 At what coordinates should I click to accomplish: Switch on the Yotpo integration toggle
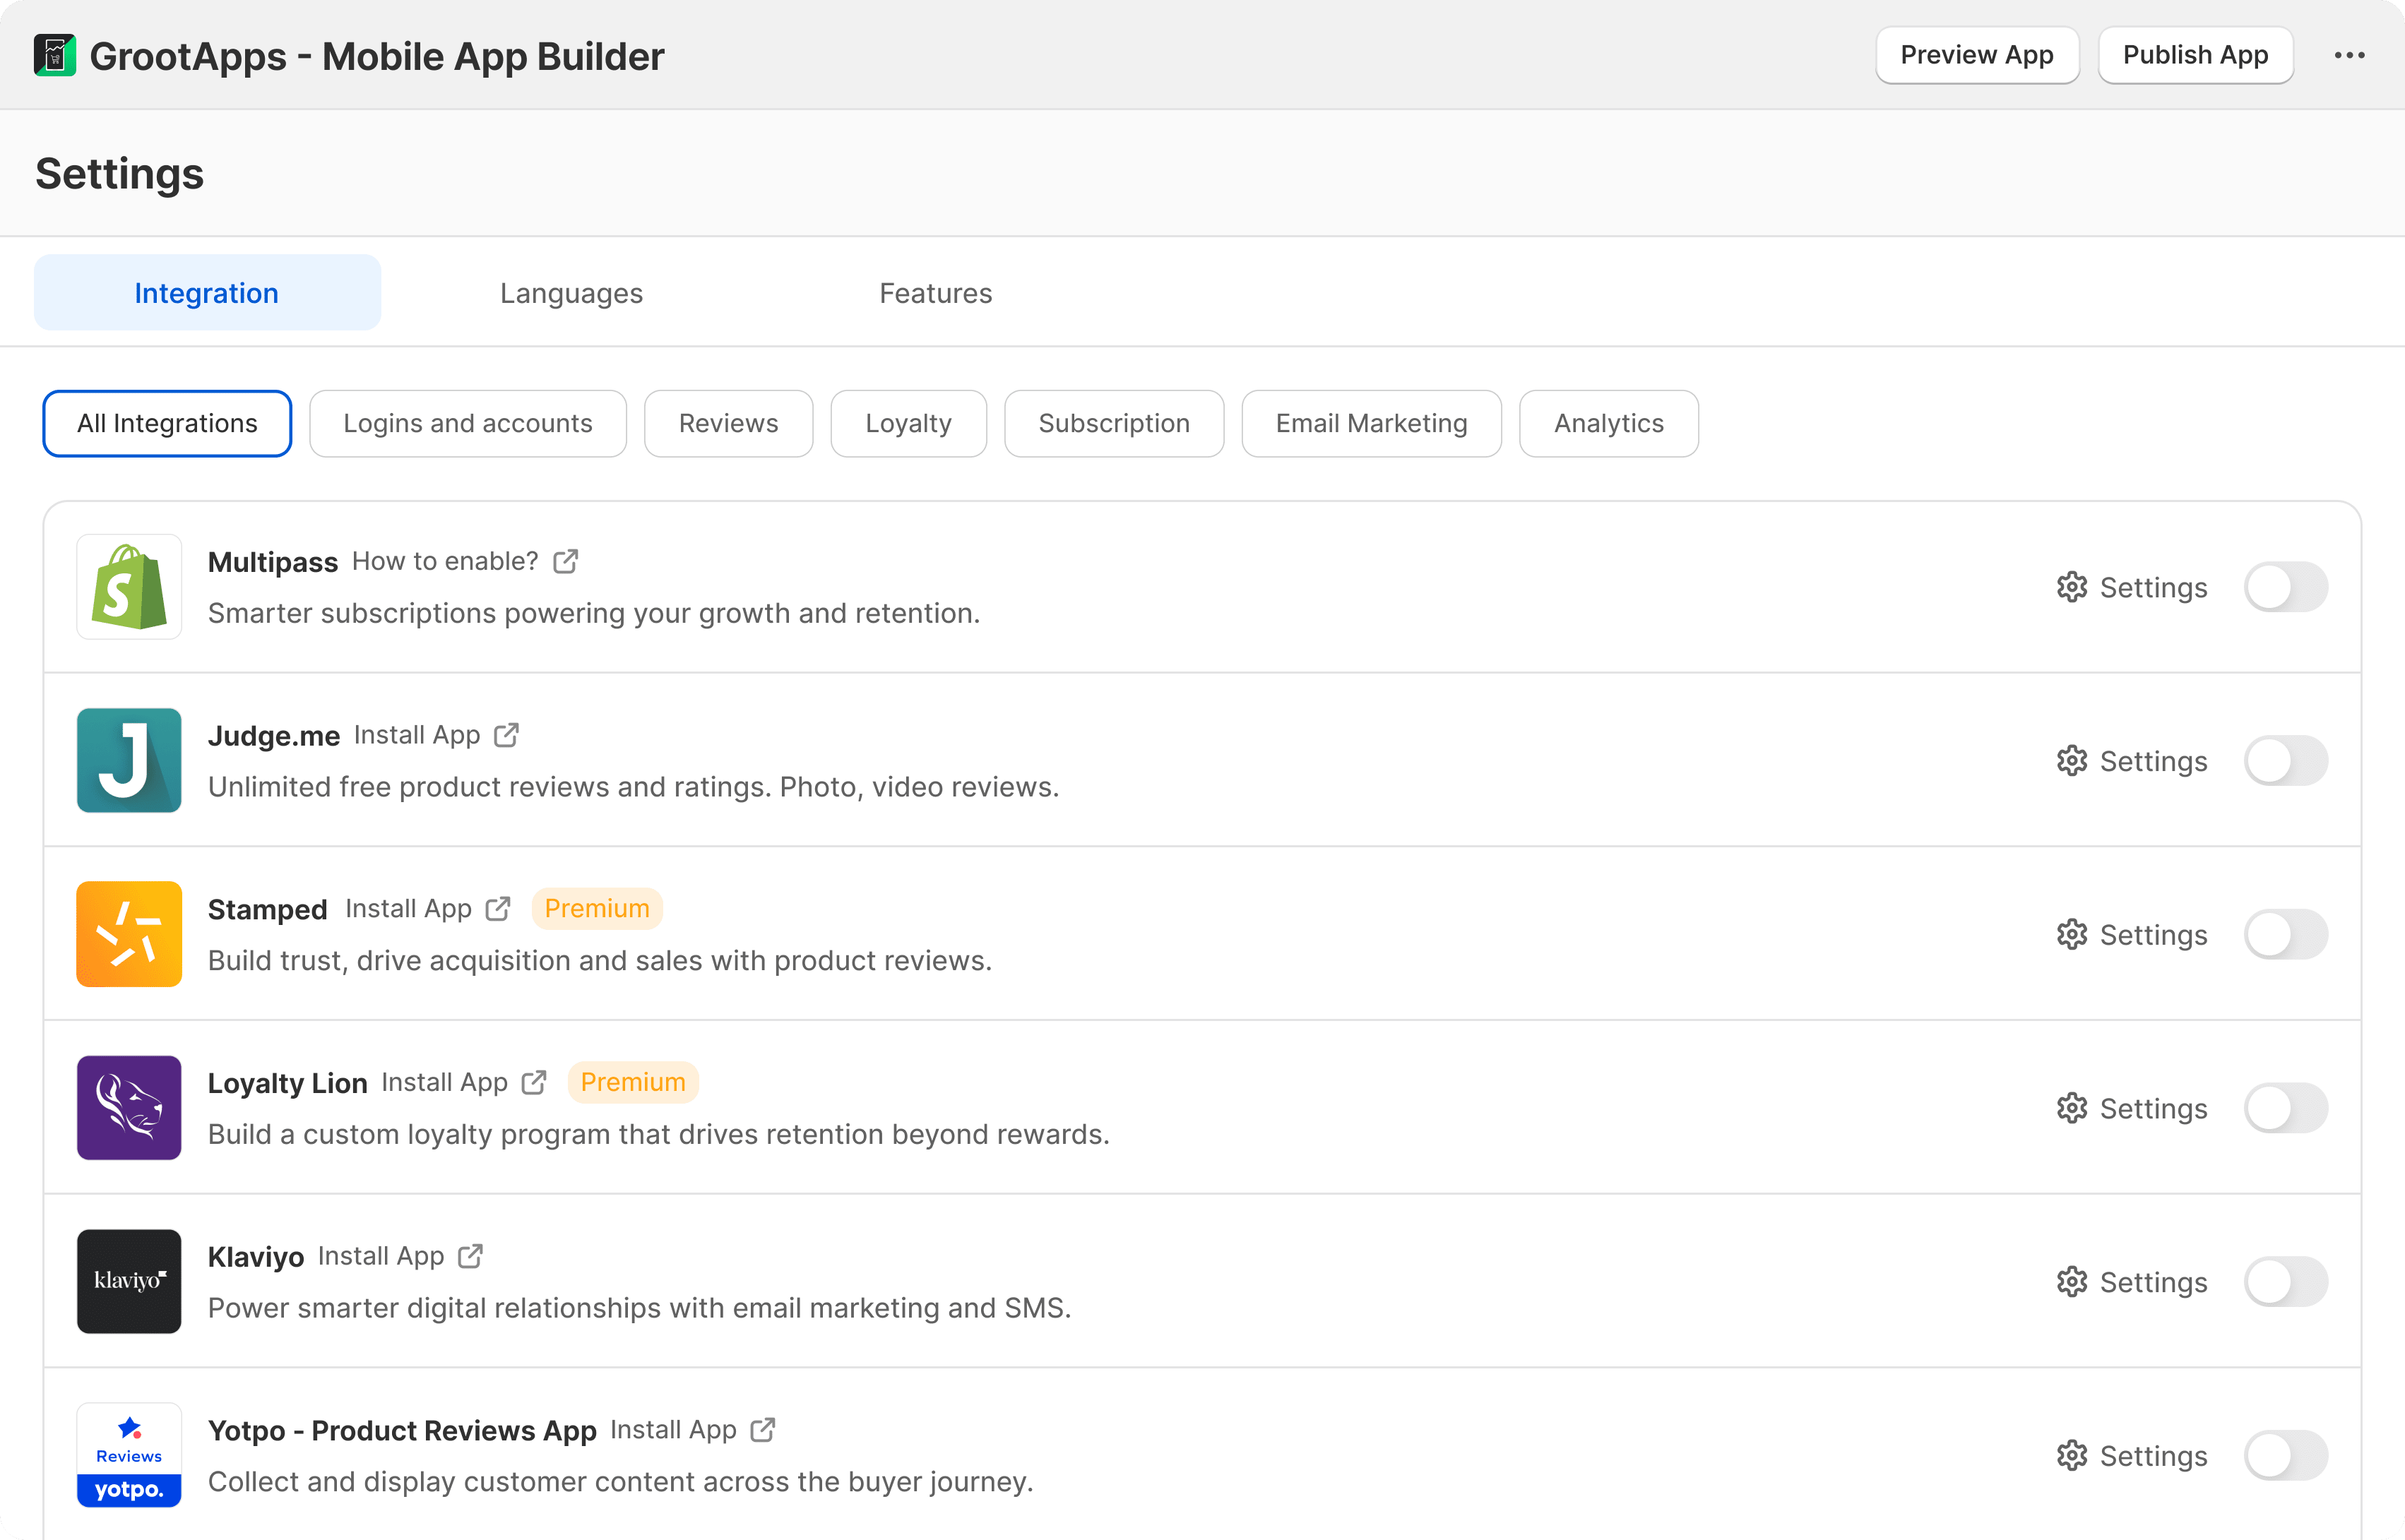coord(2286,1455)
